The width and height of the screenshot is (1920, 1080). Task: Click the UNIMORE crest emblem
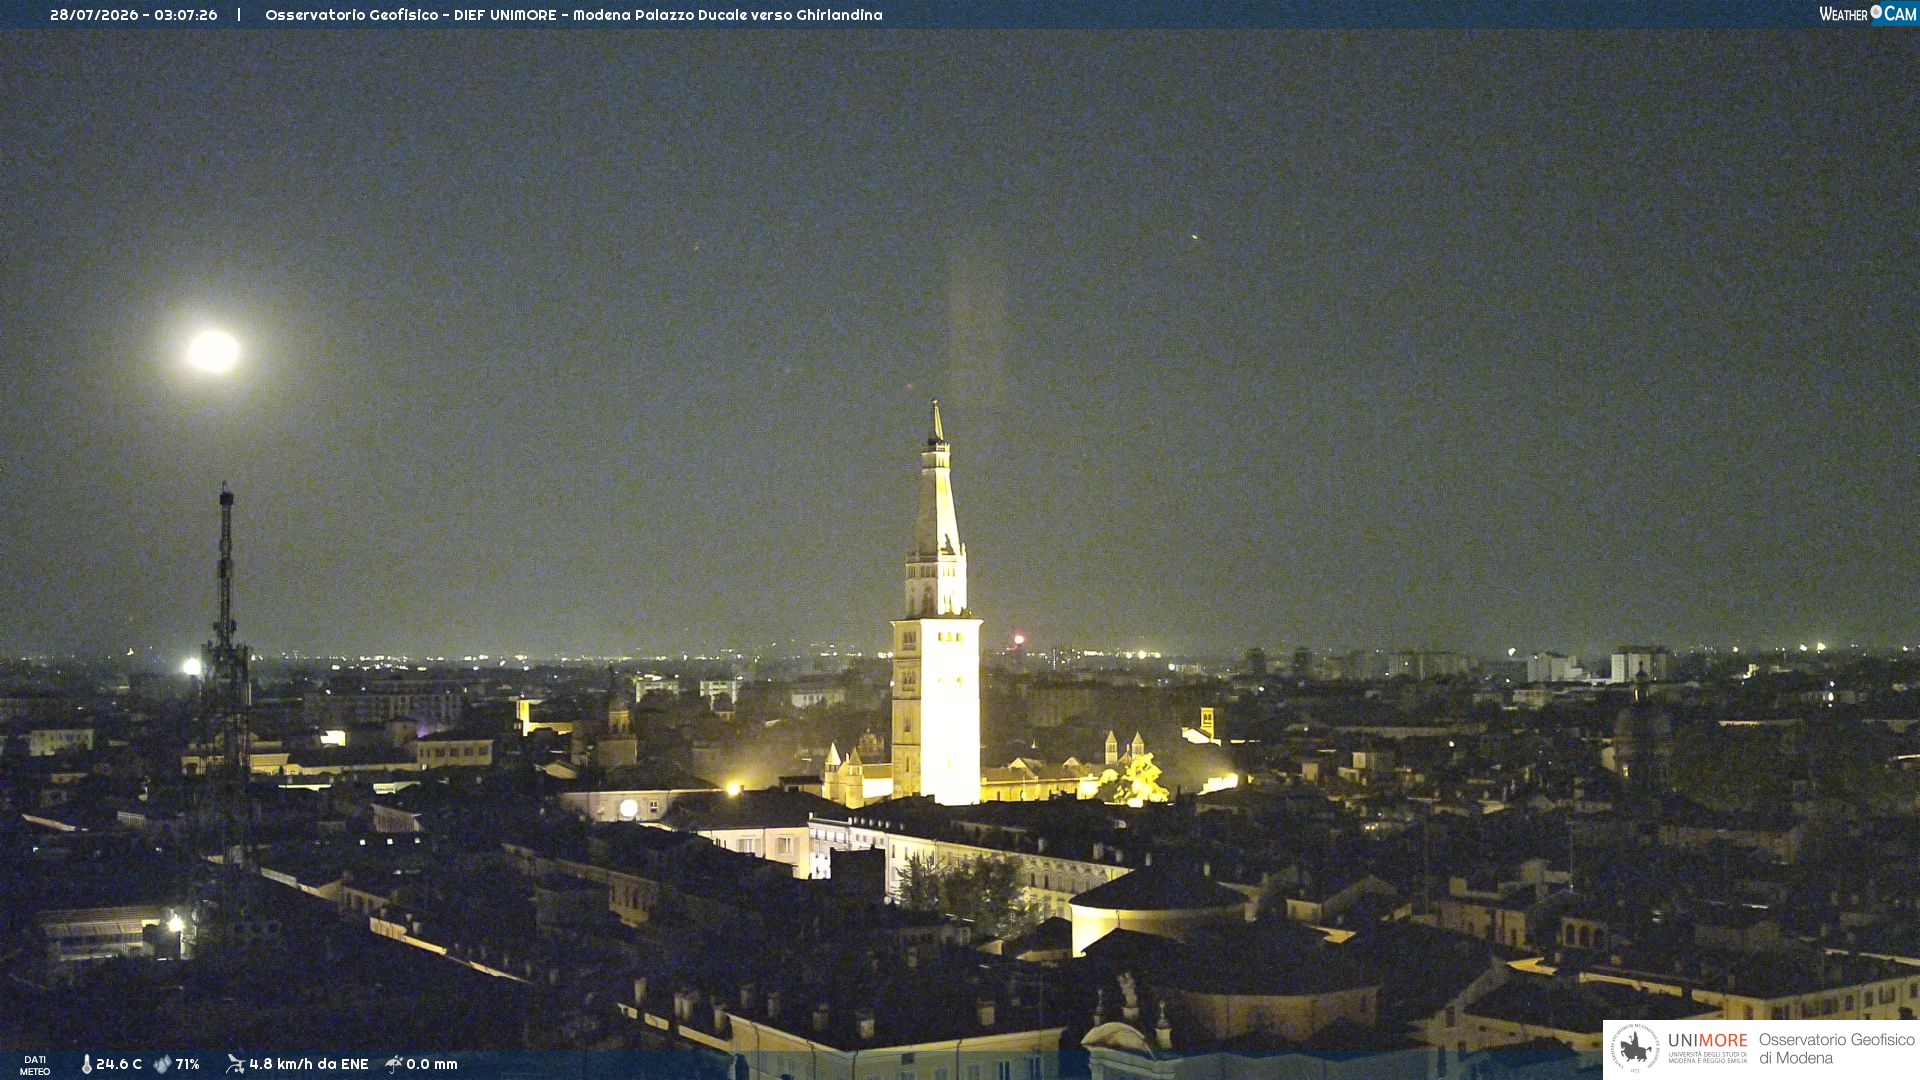click(x=1634, y=1048)
